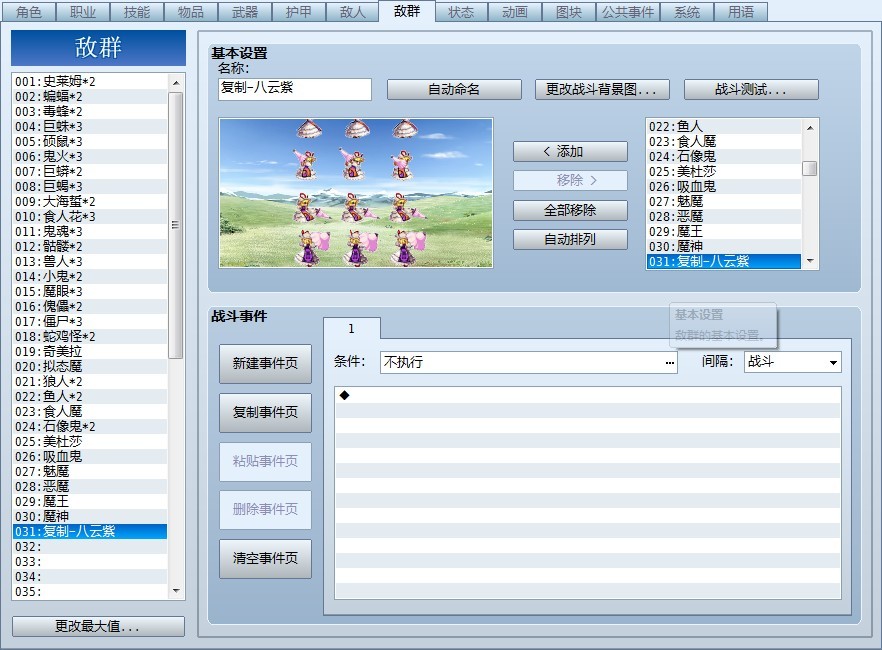The width and height of the screenshot is (882, 650).
Task: Click the troop list scroll down arrow
Action: coord(176,591)
